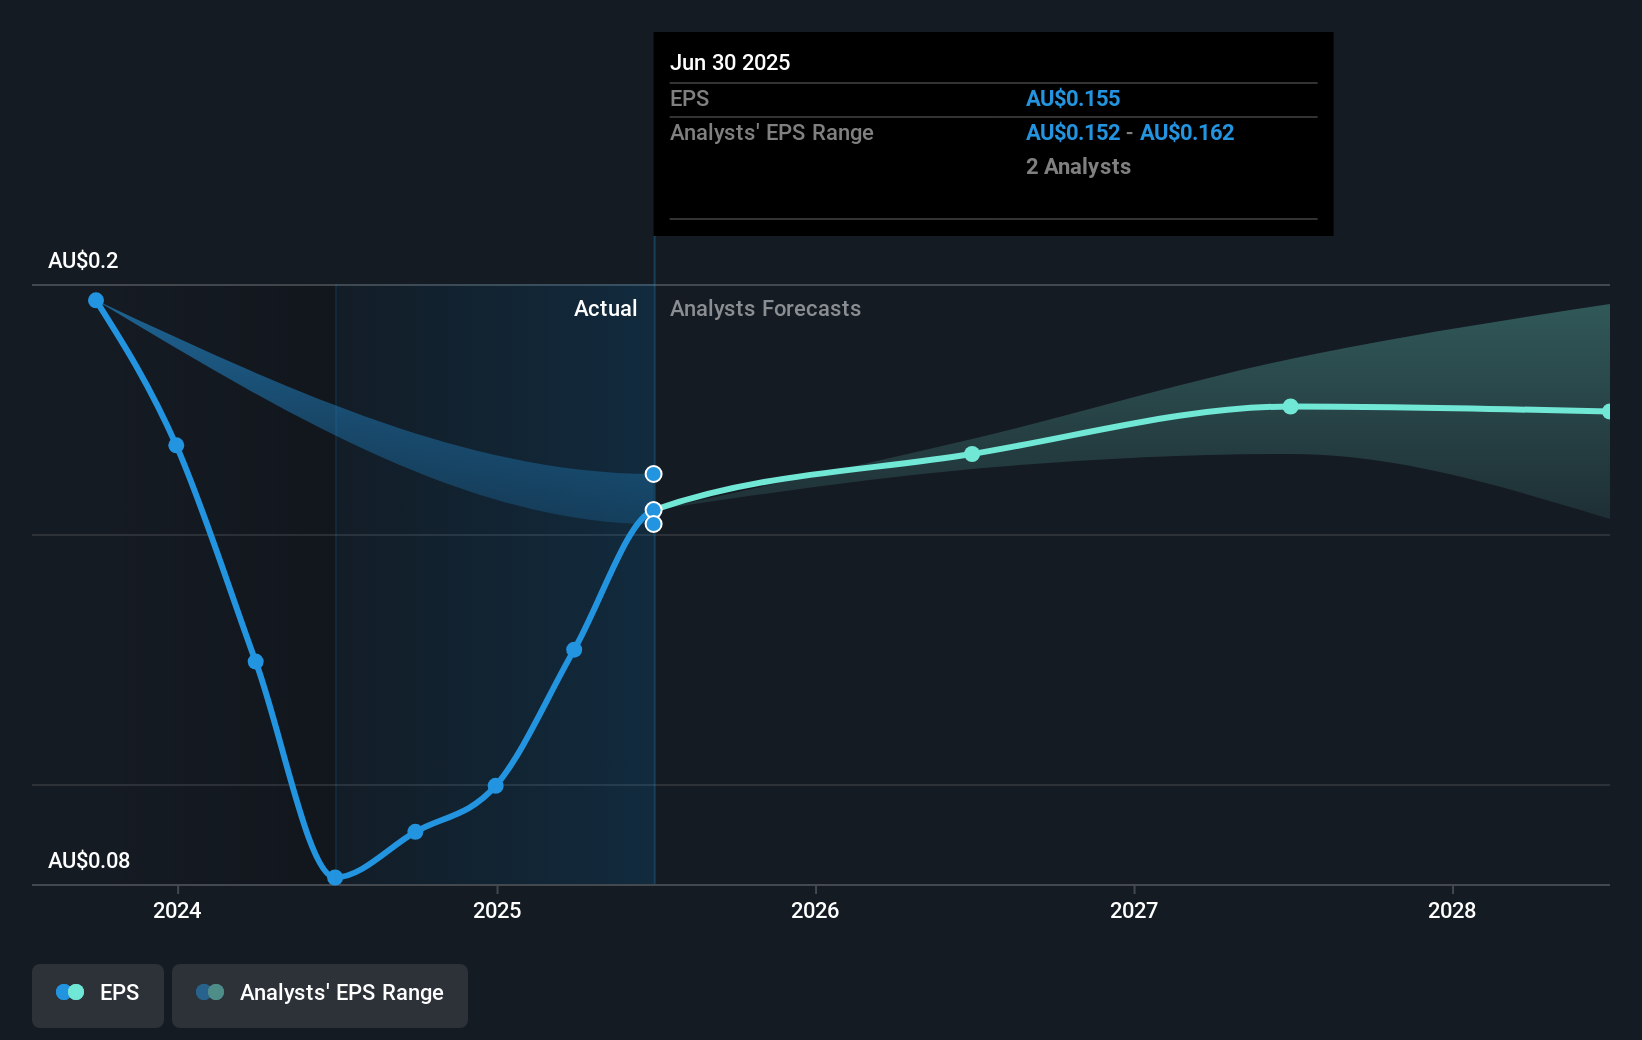Toggle the EPS series visibility
Image resolution: width=1642 pixels, height=1040 pixels.
click(97, 995)
